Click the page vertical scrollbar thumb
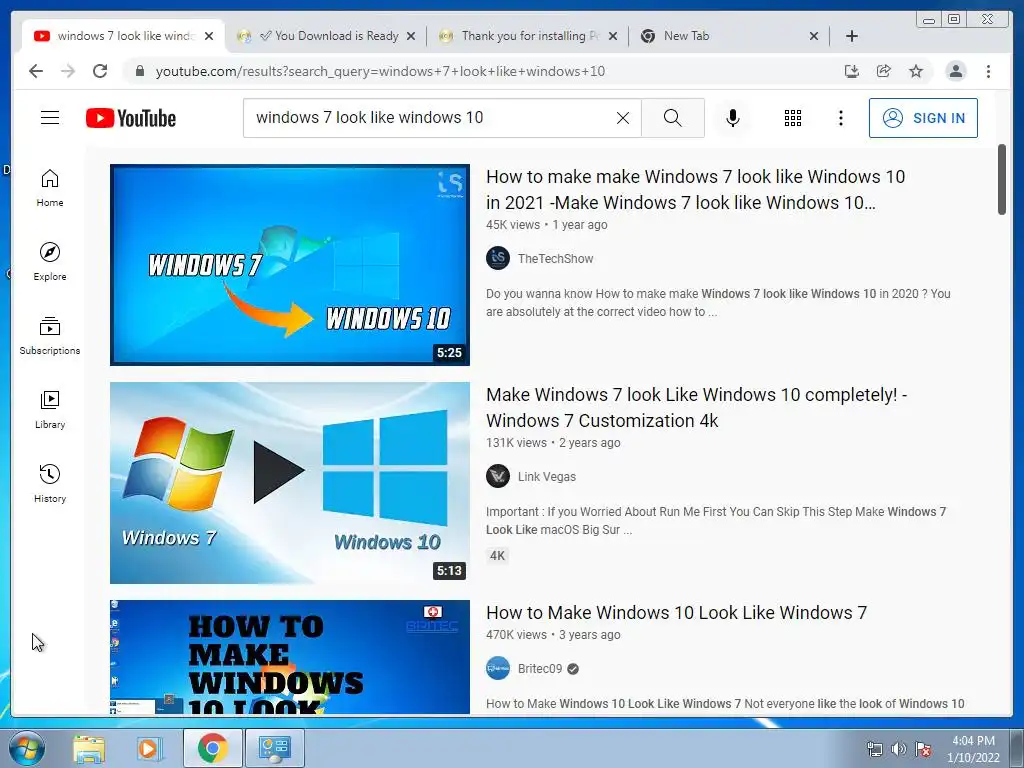This screenshot has height=768, width=1024. click(1002, 180)
